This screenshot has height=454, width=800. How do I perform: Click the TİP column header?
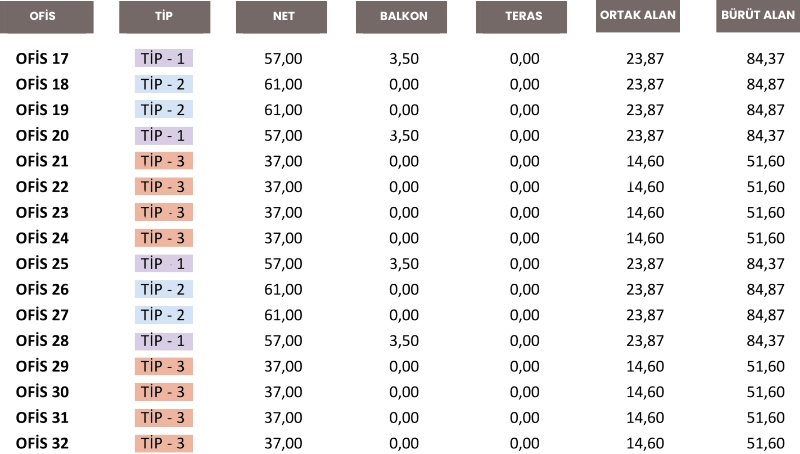pyautogui.click(x=164, y=17)
